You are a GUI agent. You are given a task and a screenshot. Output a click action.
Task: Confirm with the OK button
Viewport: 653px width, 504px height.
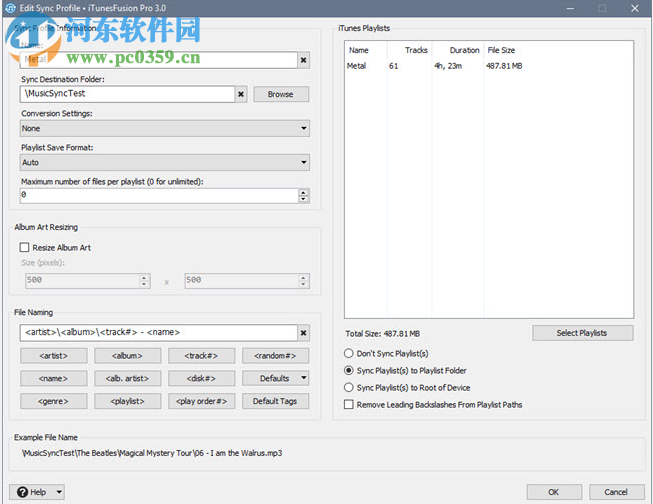click(x=554, y=492)
